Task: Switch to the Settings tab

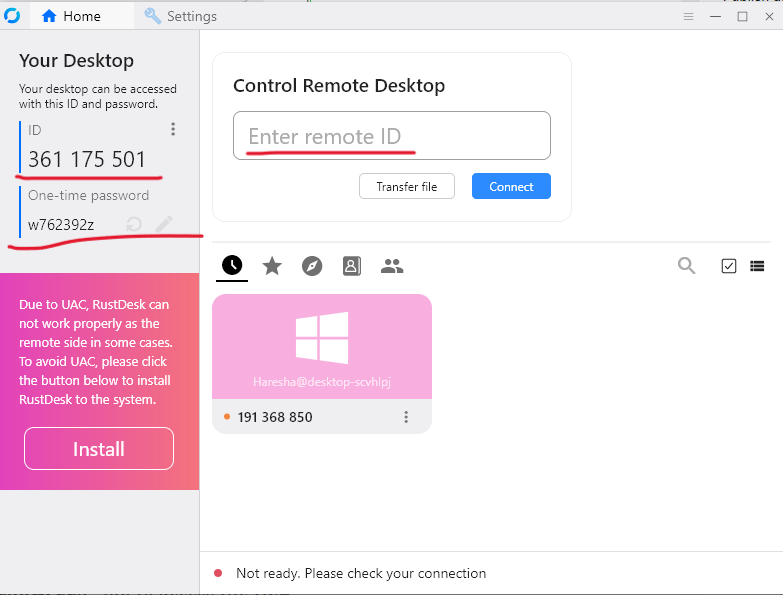Action: 181,16
